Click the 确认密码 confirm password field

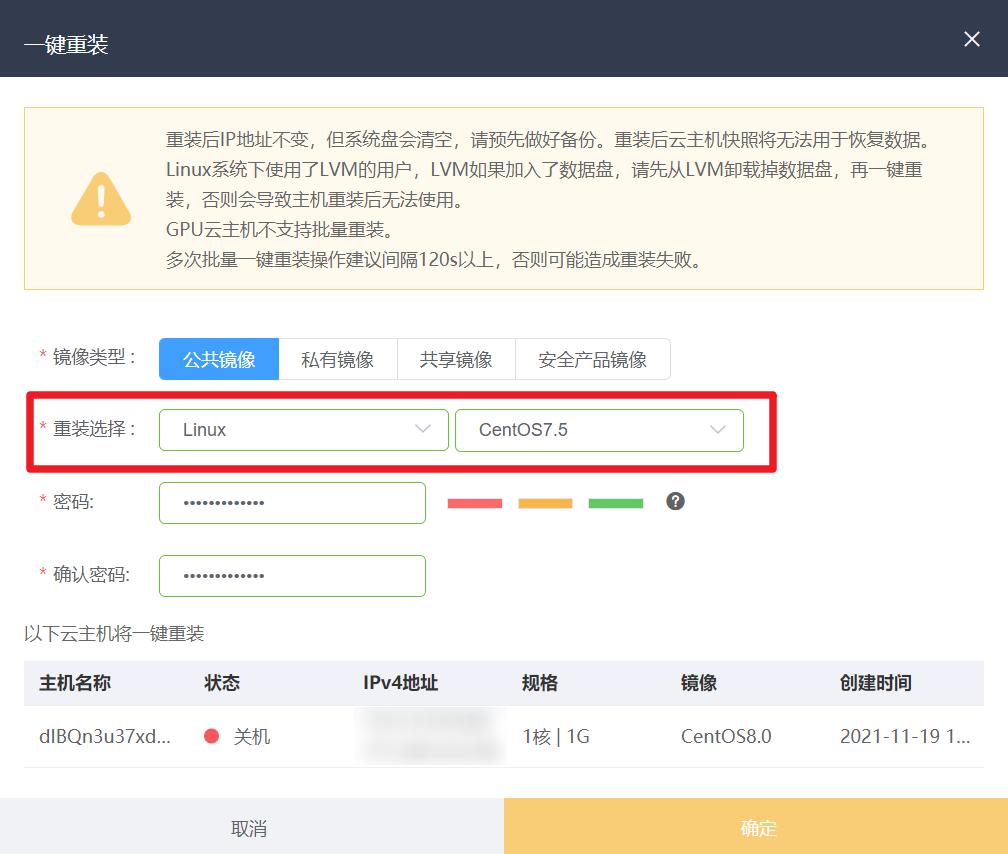pos(292,576)
